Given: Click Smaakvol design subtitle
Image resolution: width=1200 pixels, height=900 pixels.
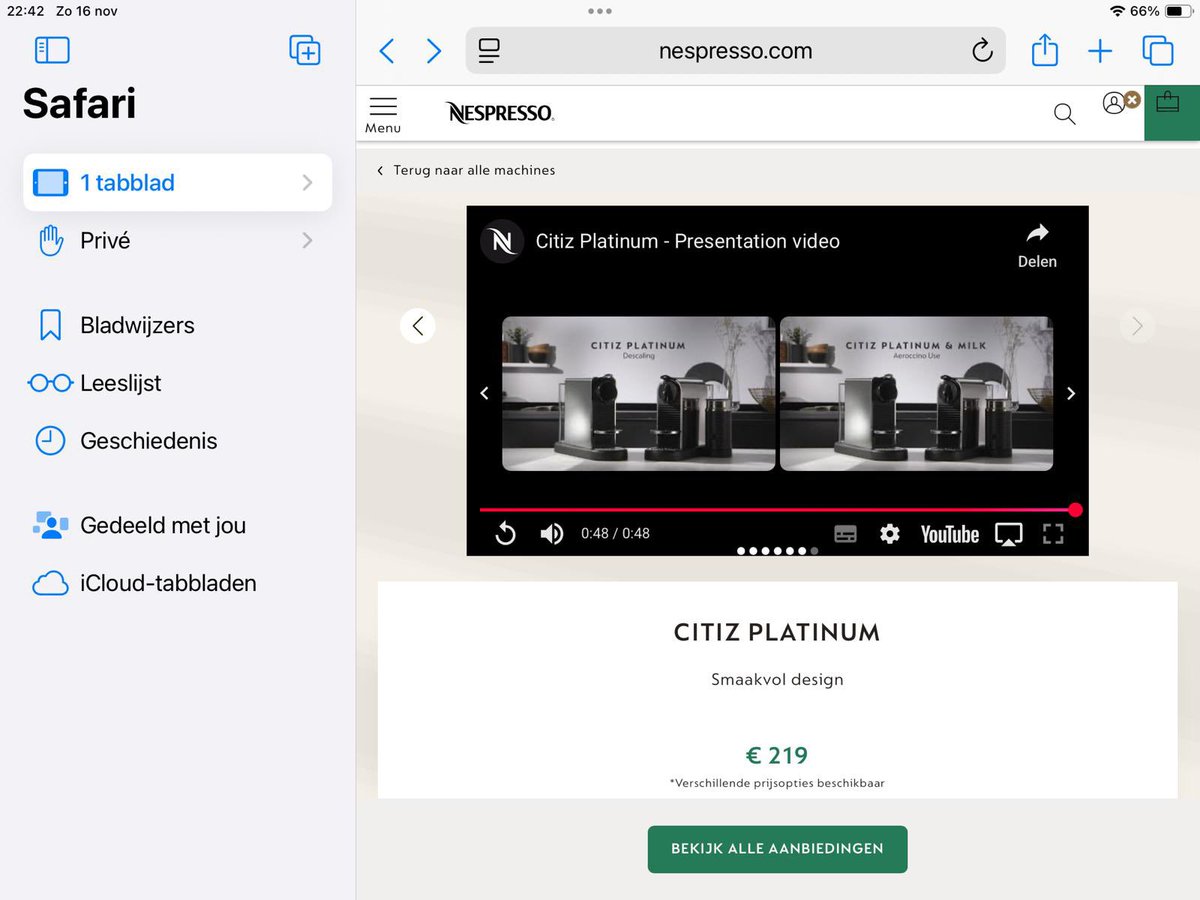Looking at the screenshot, I should point(777,680).
